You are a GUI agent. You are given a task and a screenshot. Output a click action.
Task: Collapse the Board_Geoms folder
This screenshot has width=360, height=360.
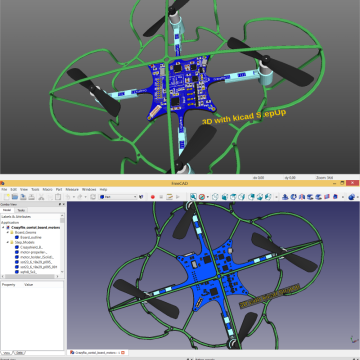click(8, 232)
